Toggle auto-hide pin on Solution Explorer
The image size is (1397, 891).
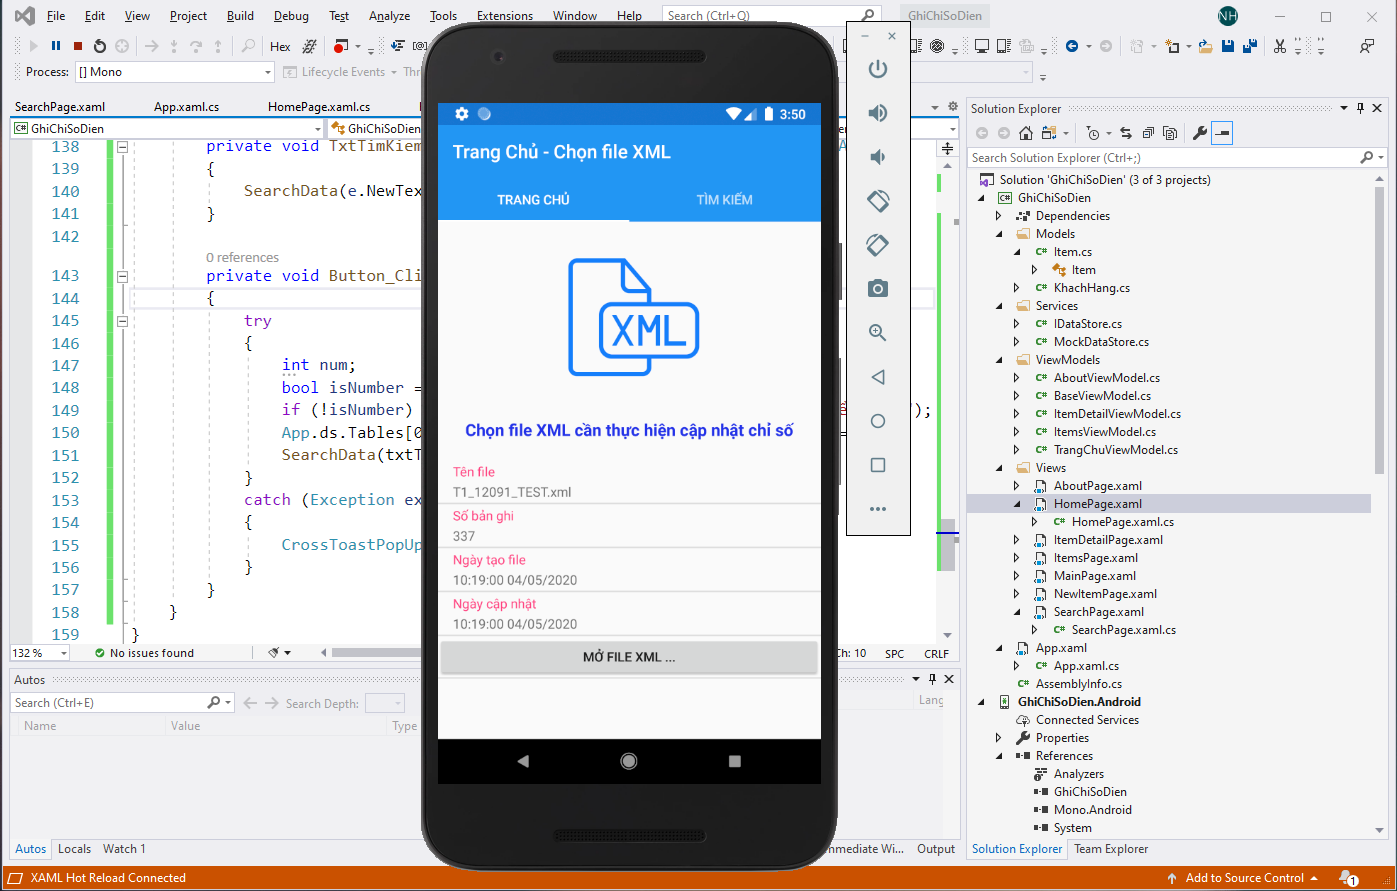pyautogui.click(x=1359, y=109)
